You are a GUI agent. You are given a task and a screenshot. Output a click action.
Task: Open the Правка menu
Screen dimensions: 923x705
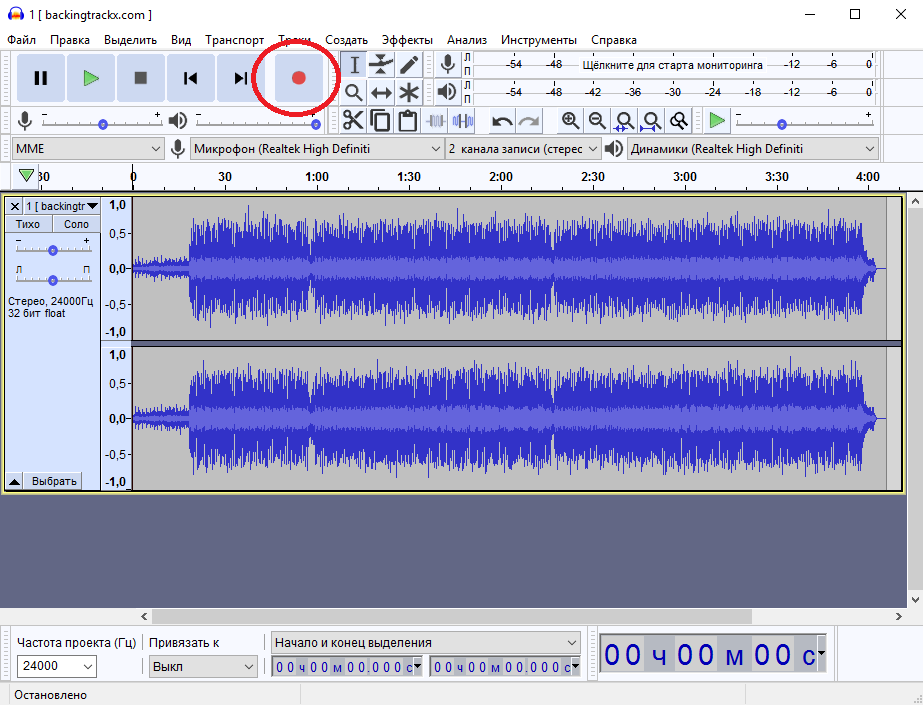pyautogui.click(x=70, y=40)
